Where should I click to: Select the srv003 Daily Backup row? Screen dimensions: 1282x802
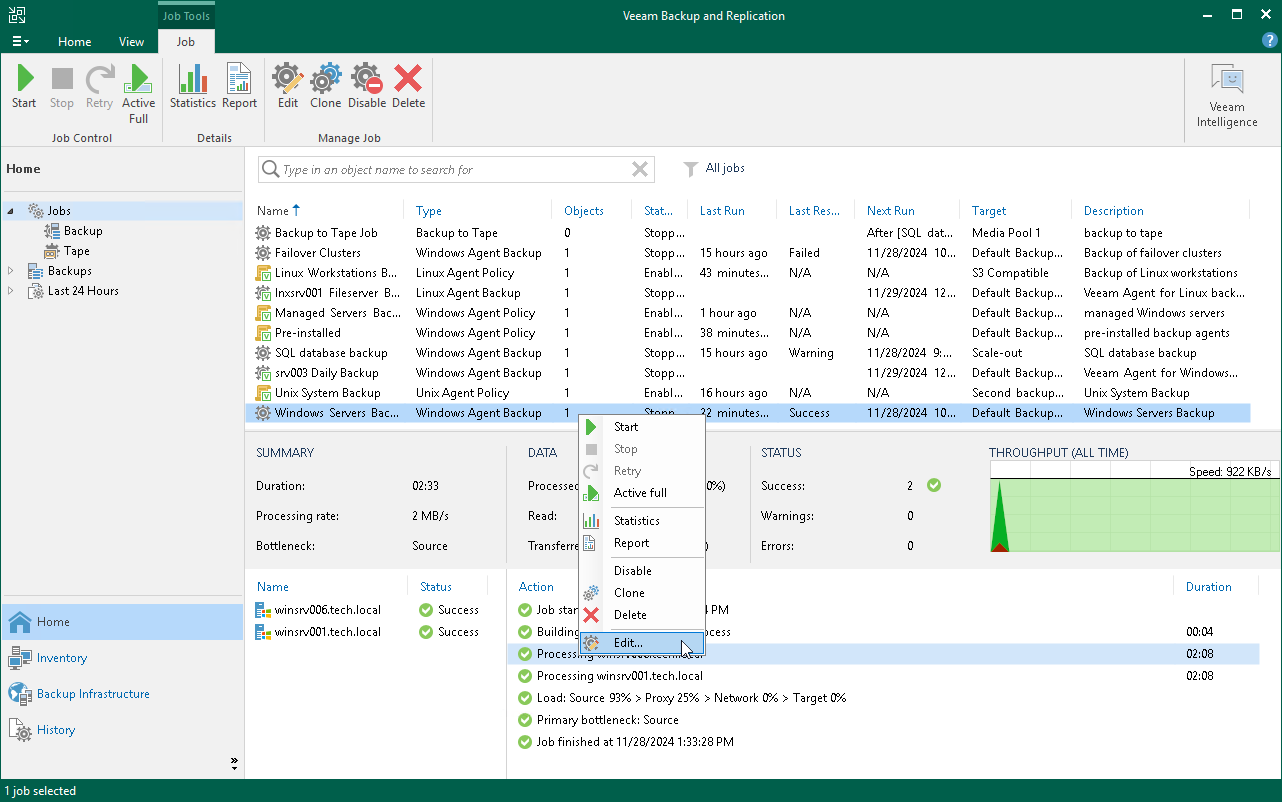tap(748, 373)
